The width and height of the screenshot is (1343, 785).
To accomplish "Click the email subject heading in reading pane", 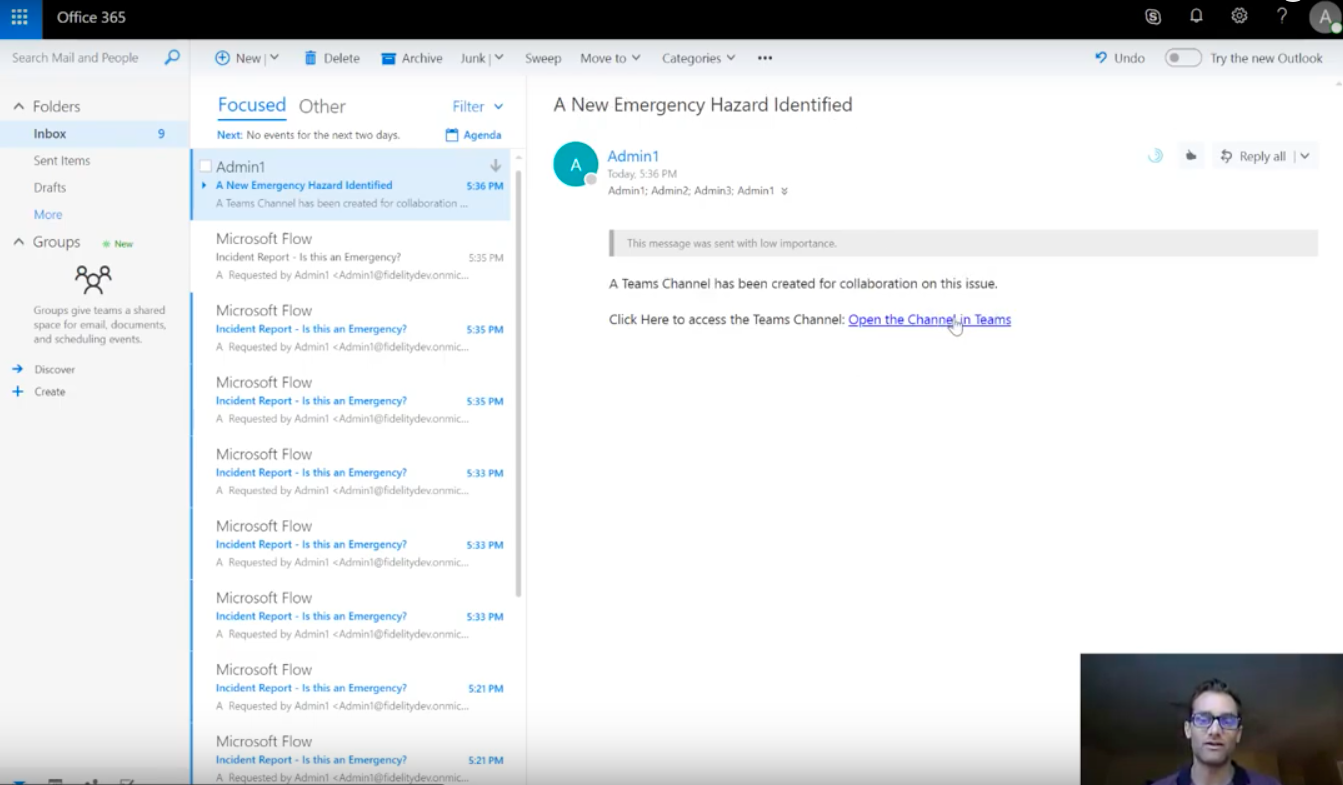I will (703, 104).
